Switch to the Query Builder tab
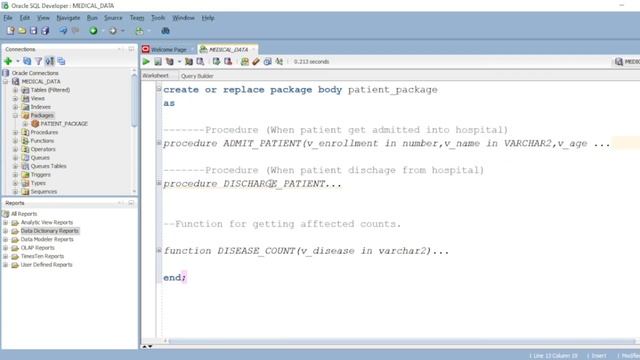The height and width of the screenshot is (360, 640). 197,76
